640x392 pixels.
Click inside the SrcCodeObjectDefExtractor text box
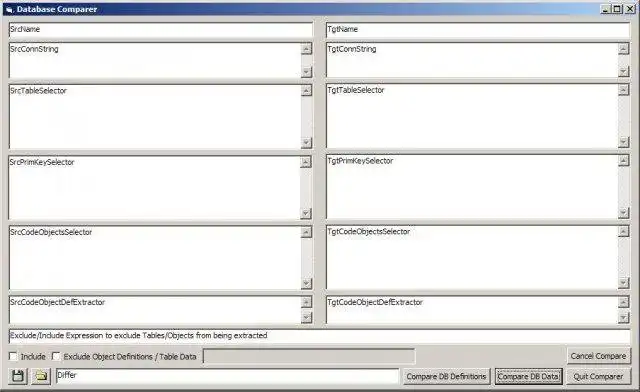(x=155, y=310)
